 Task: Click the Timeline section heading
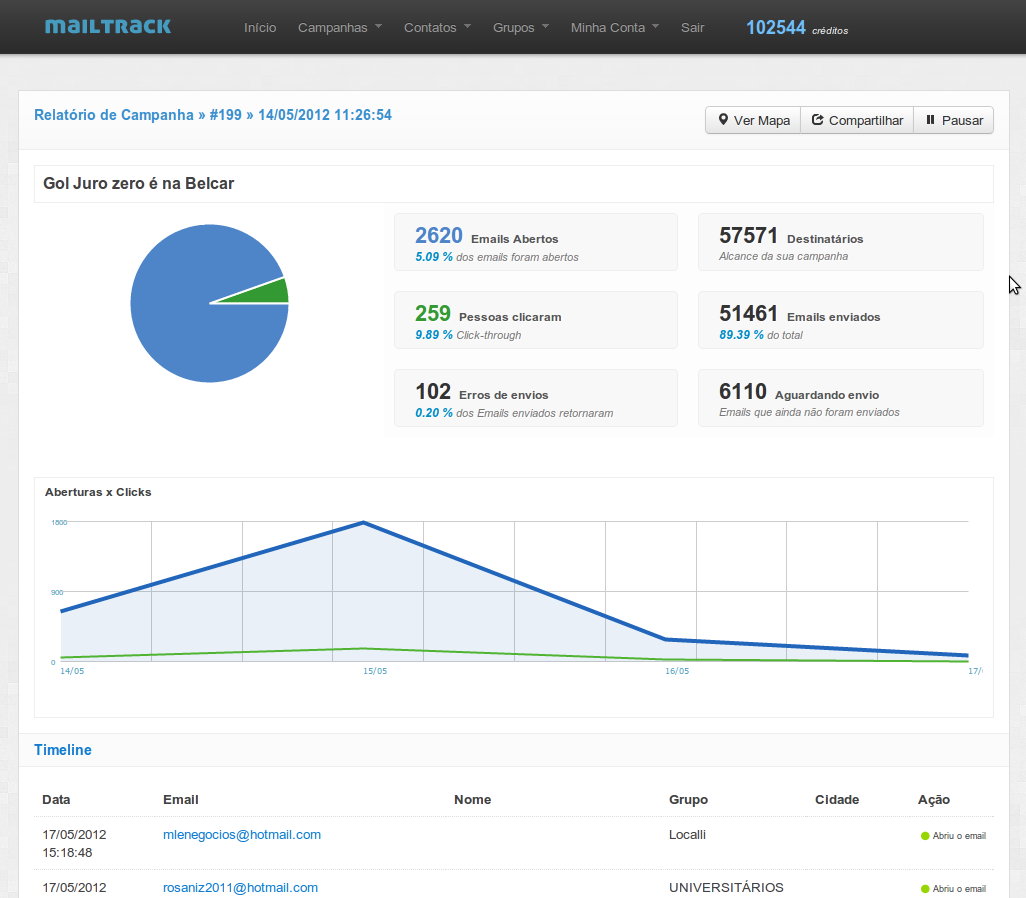tap(63, 749)
